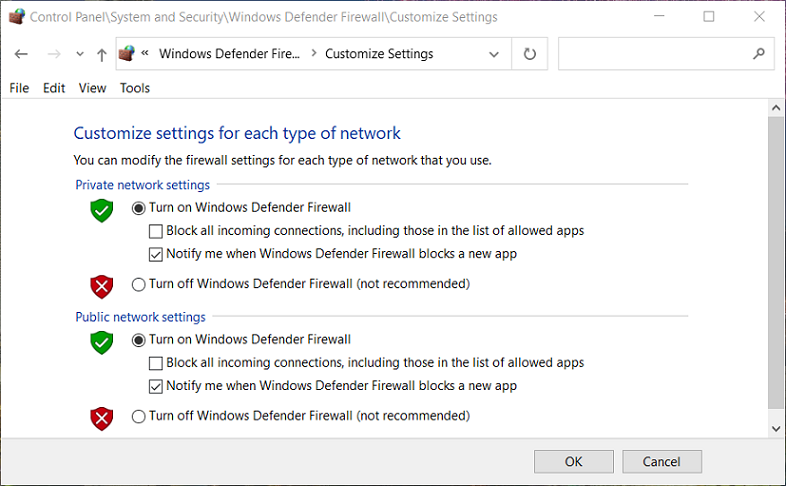Click the vertical scrollbar thumb

pos(776,263)
